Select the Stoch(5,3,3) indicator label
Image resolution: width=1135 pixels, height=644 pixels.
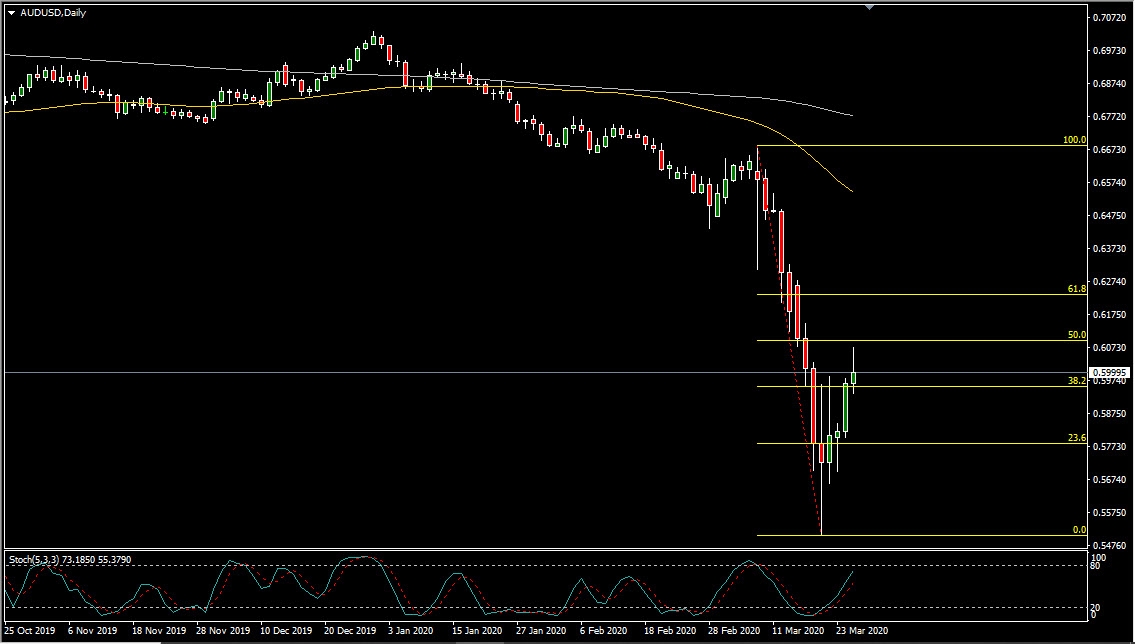70,560
